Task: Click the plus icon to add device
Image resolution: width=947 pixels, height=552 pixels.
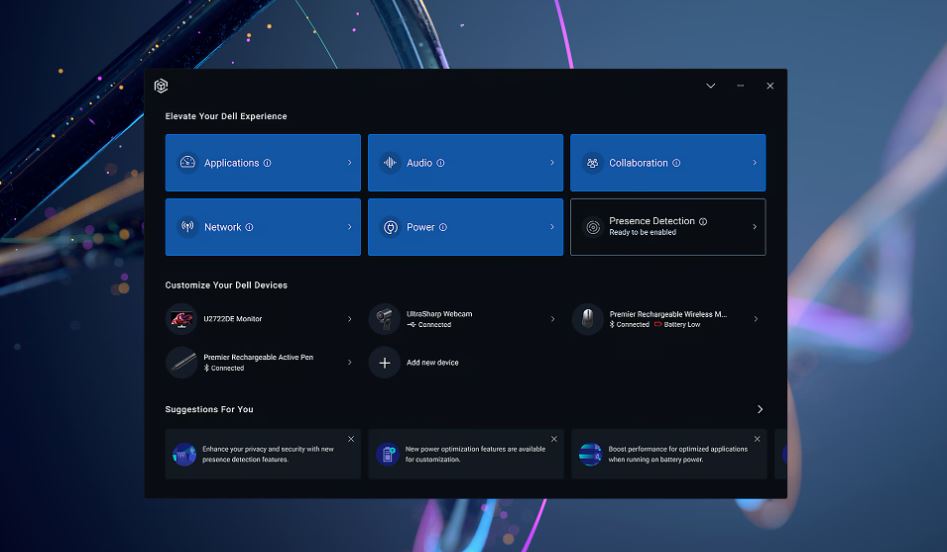Action: pos(384,362)
